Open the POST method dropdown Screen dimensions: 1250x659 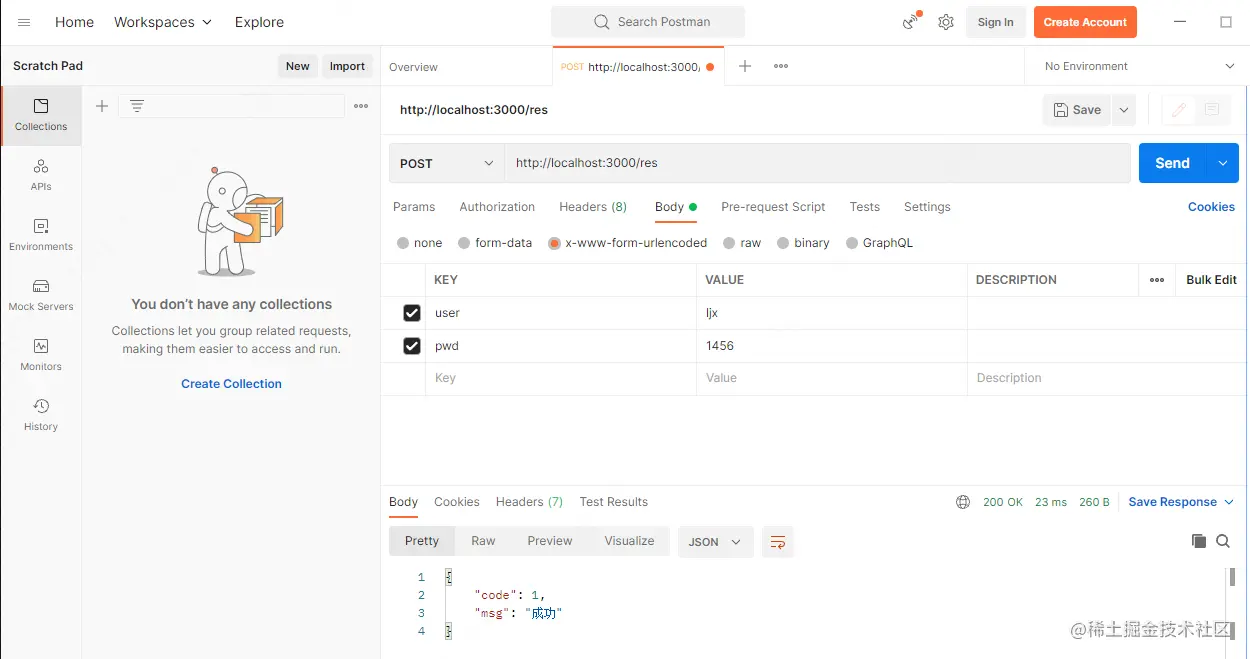point(447,163)
